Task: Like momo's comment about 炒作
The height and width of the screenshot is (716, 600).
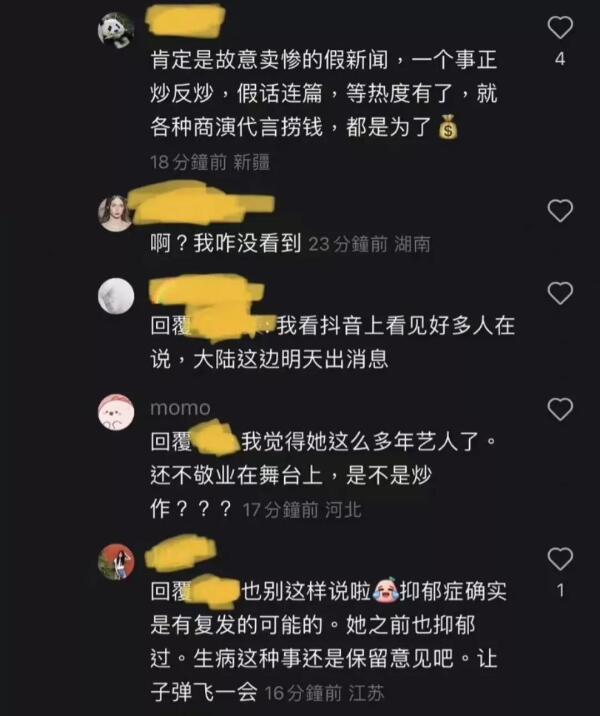Action: 560,409
